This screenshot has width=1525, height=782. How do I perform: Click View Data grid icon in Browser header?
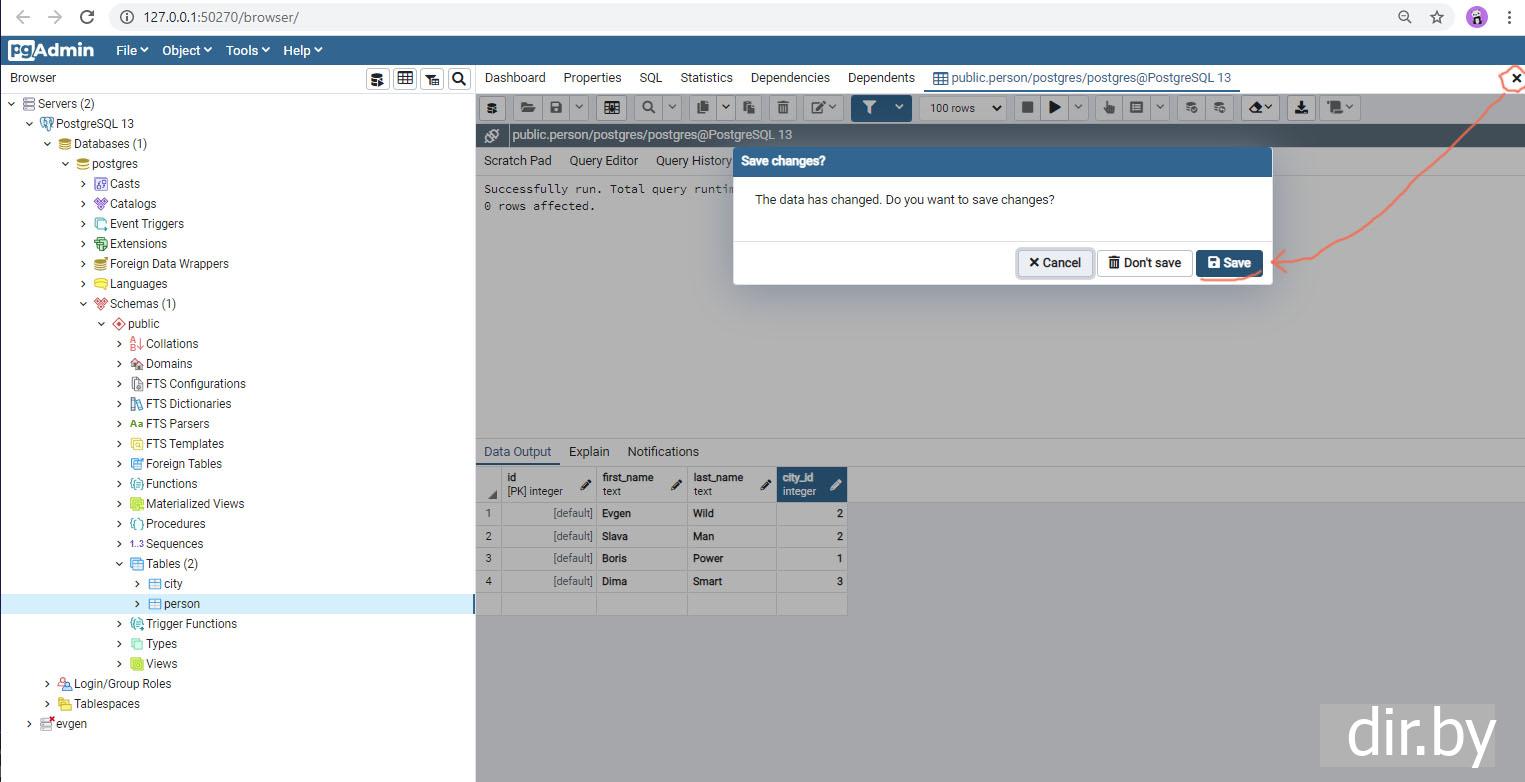[x=405, y=79]
